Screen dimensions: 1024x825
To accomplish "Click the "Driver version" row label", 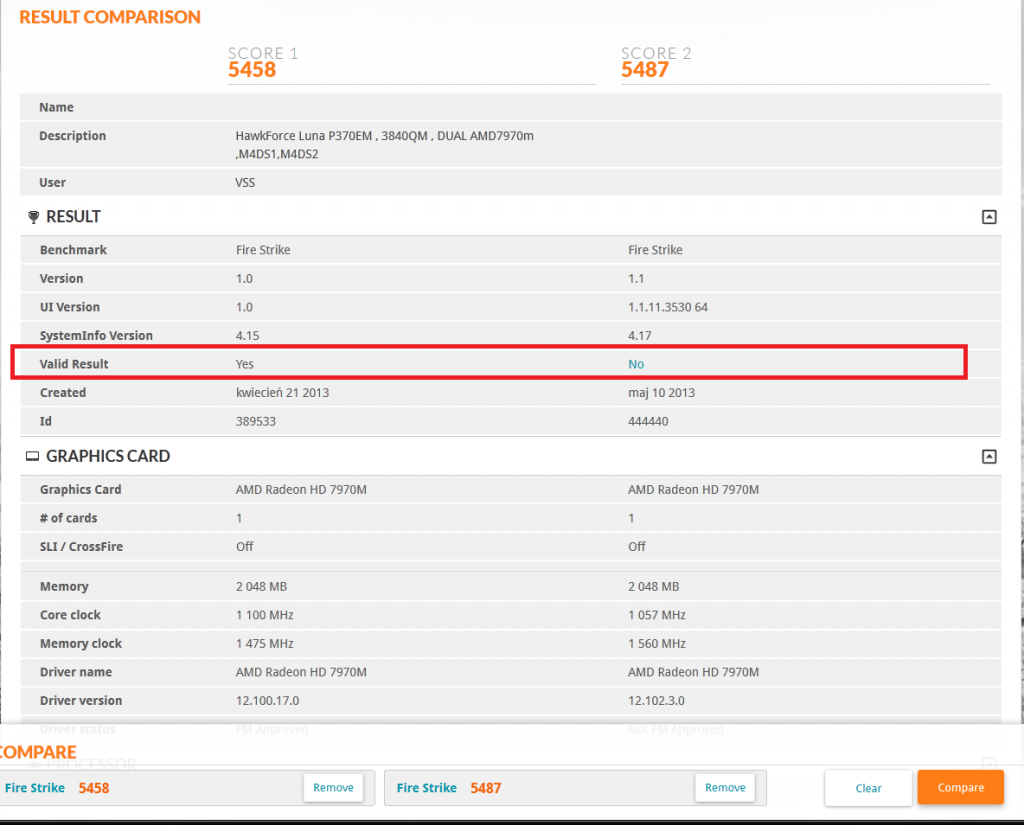I will (81, 700).
